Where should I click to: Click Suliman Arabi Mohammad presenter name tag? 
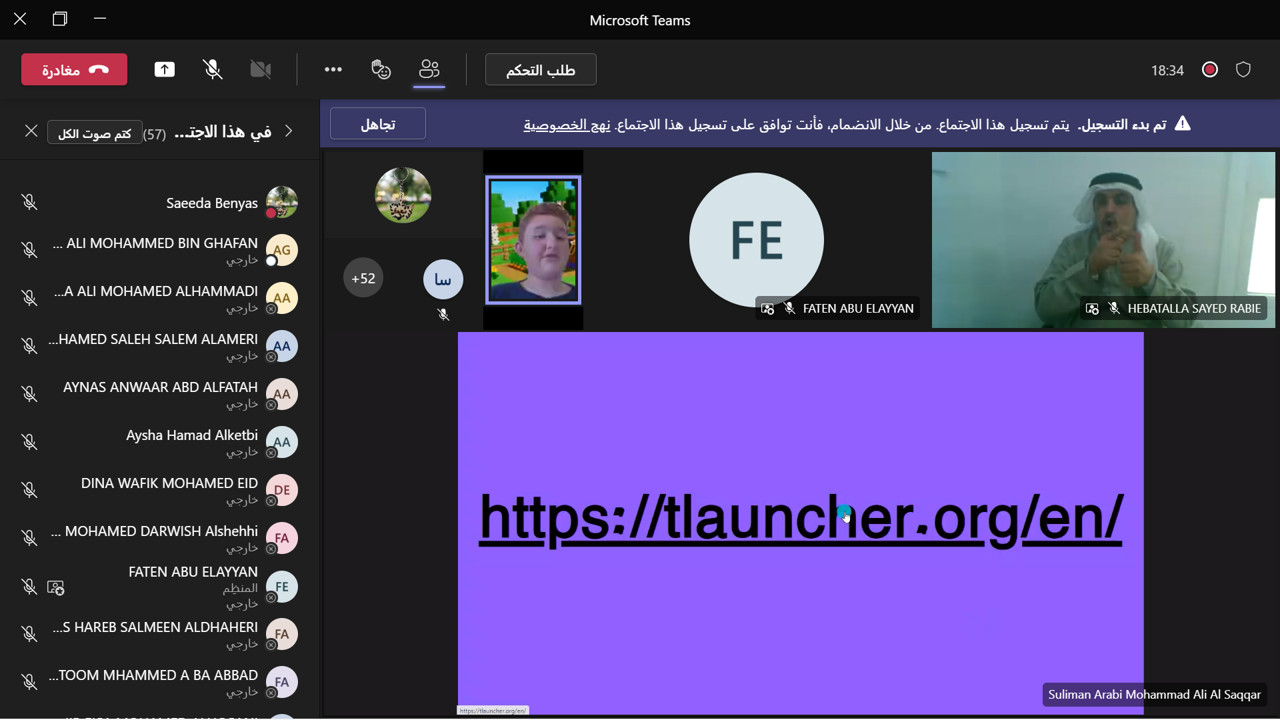point(1154,694)
